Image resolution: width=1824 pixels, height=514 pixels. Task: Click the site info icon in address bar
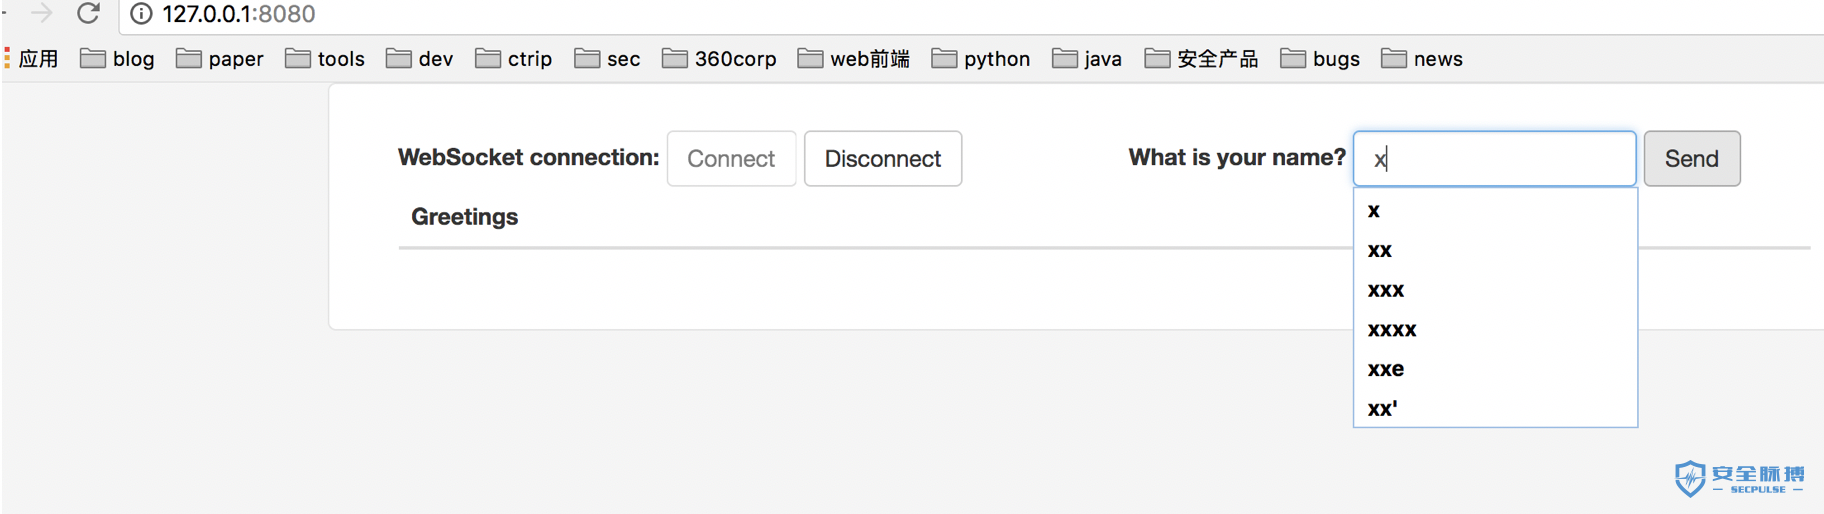142,14
